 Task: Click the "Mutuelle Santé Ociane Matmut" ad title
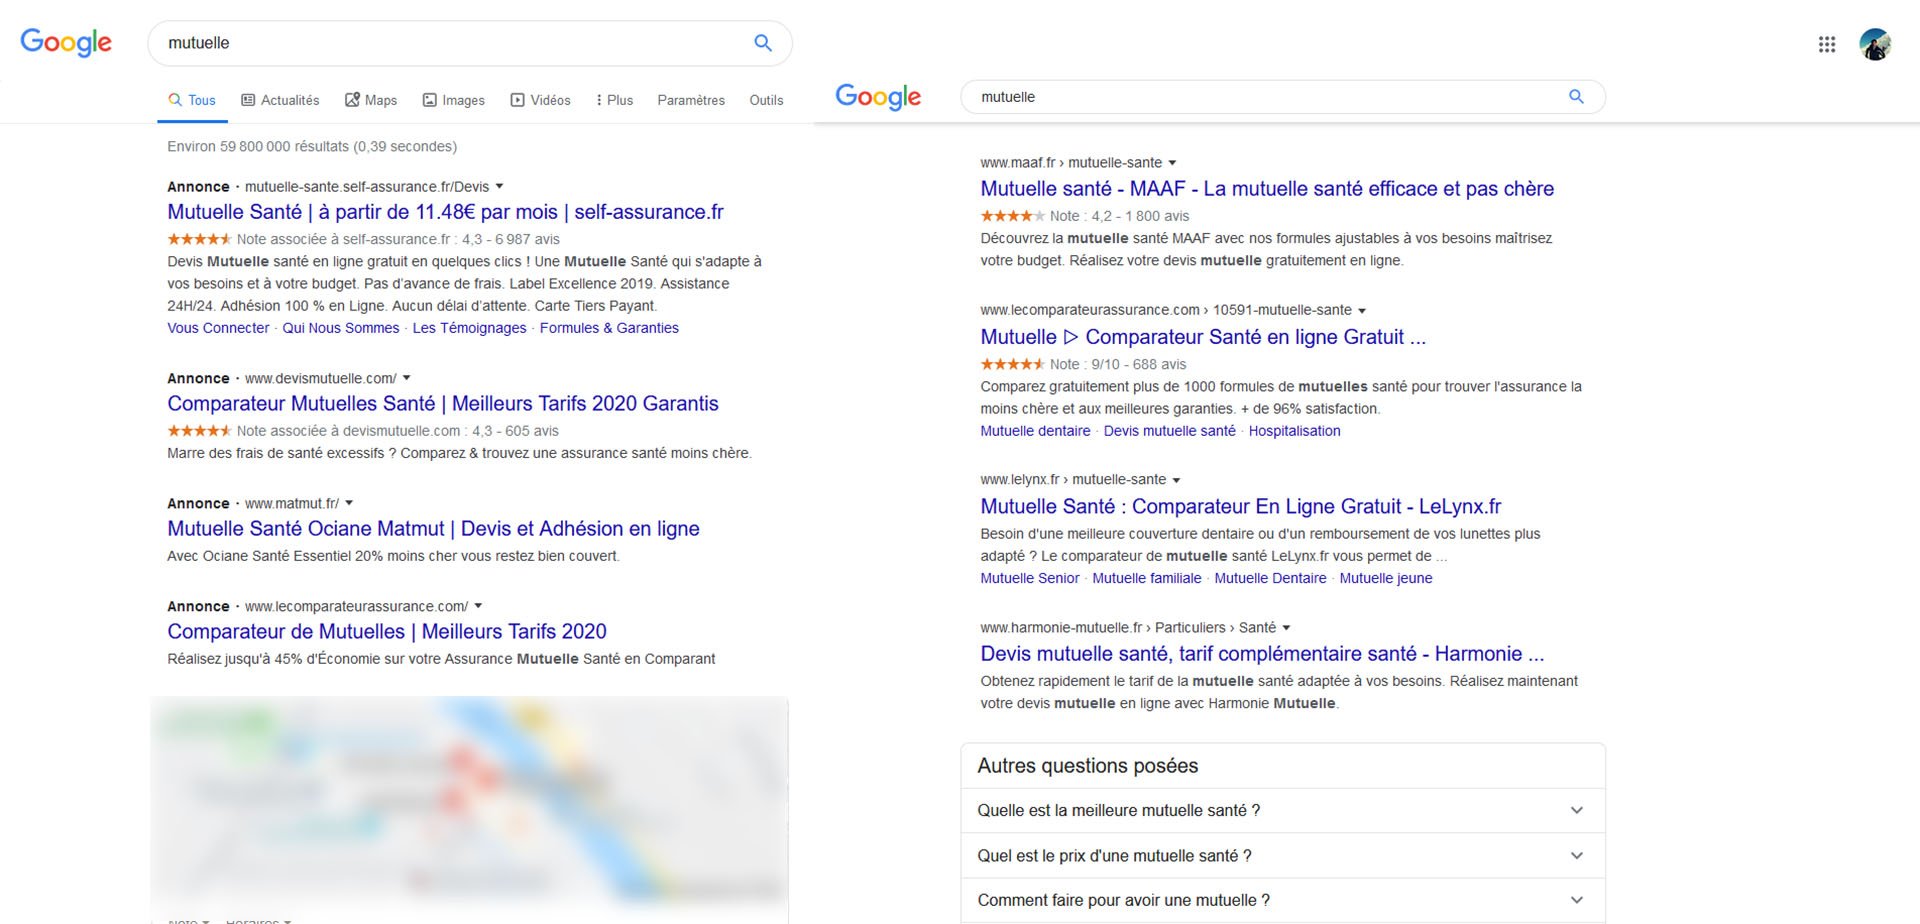pos(433,529)
